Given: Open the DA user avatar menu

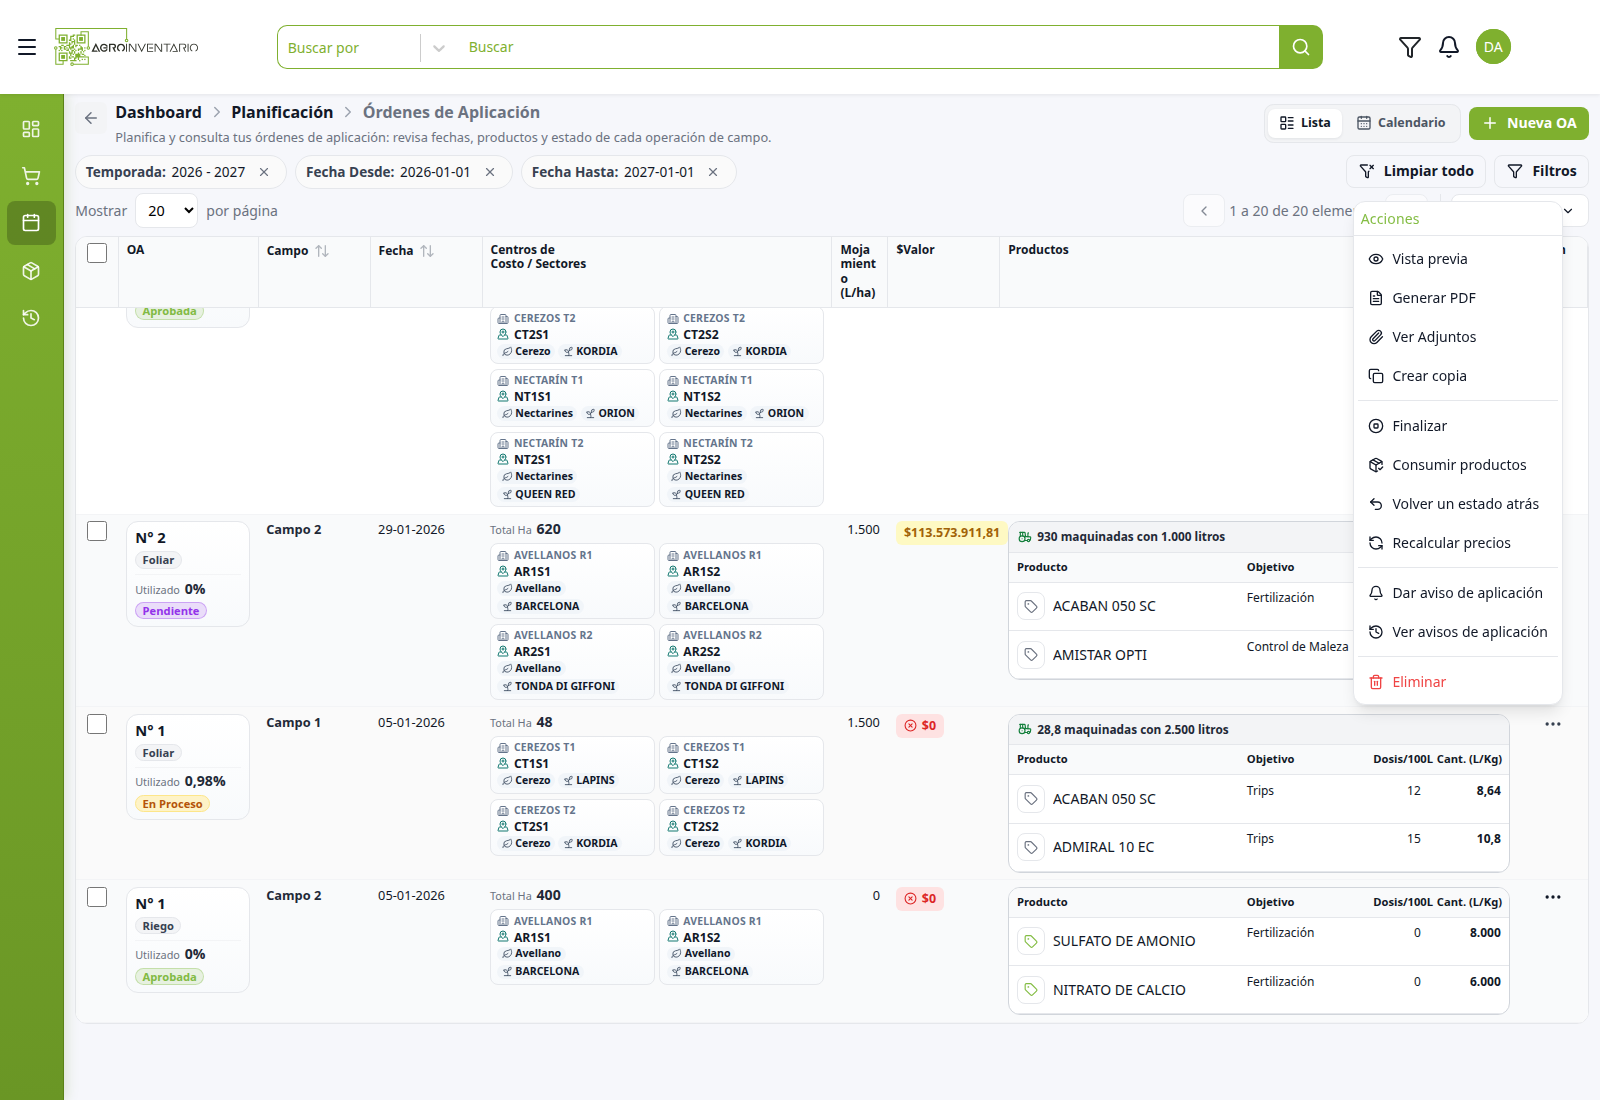Looking at the screenshot, I should [x=1493, y=47].
